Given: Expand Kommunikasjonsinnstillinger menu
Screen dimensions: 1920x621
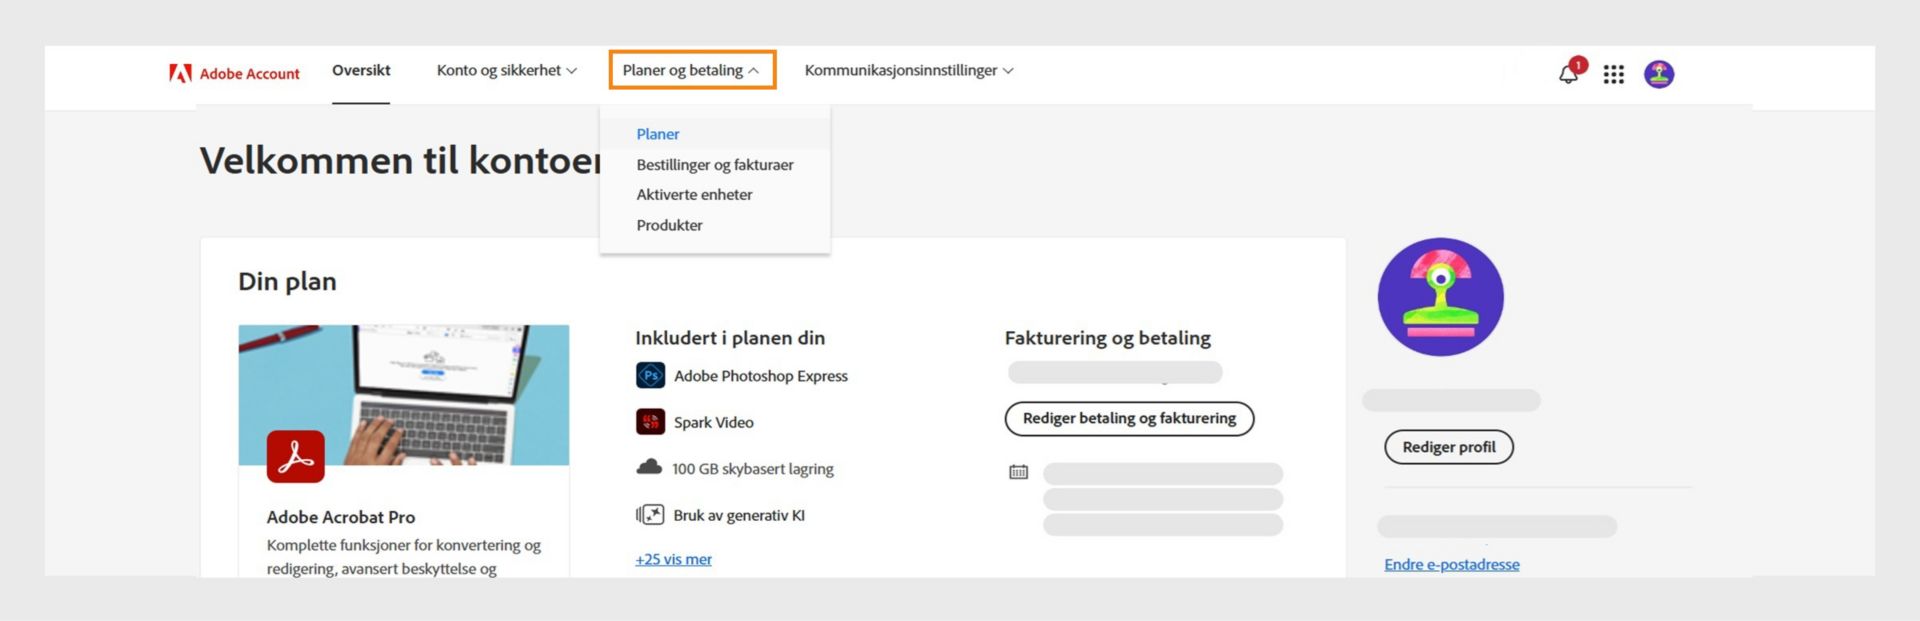Looking at the screenshot, I should [909, 70].
